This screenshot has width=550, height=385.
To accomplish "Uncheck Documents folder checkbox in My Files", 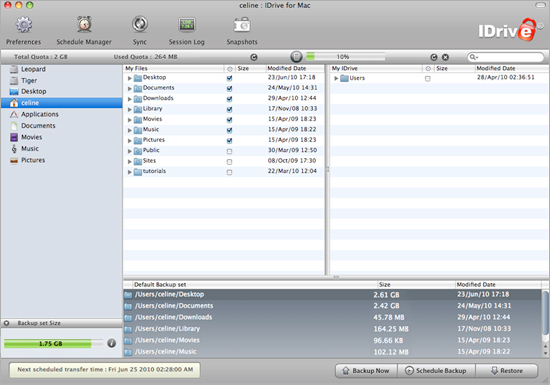I will pyautogui.click(x=229, y=89).
